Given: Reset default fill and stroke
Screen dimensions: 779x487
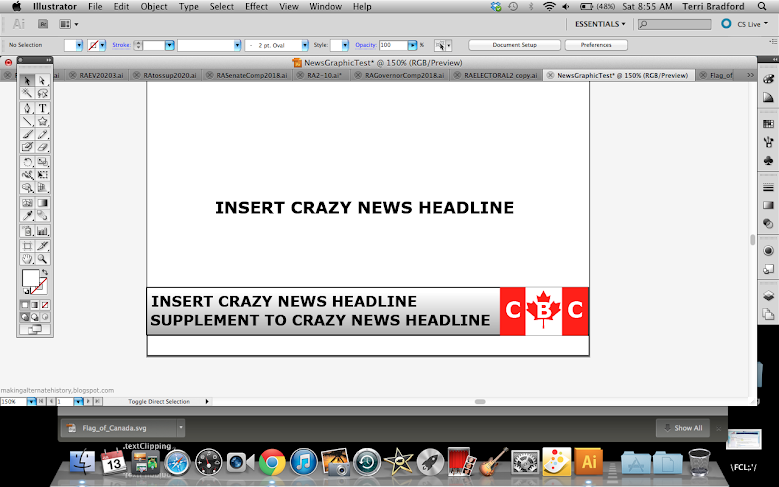Looking at the screenshot, I should pyautogui.click(x=26, y=291).
